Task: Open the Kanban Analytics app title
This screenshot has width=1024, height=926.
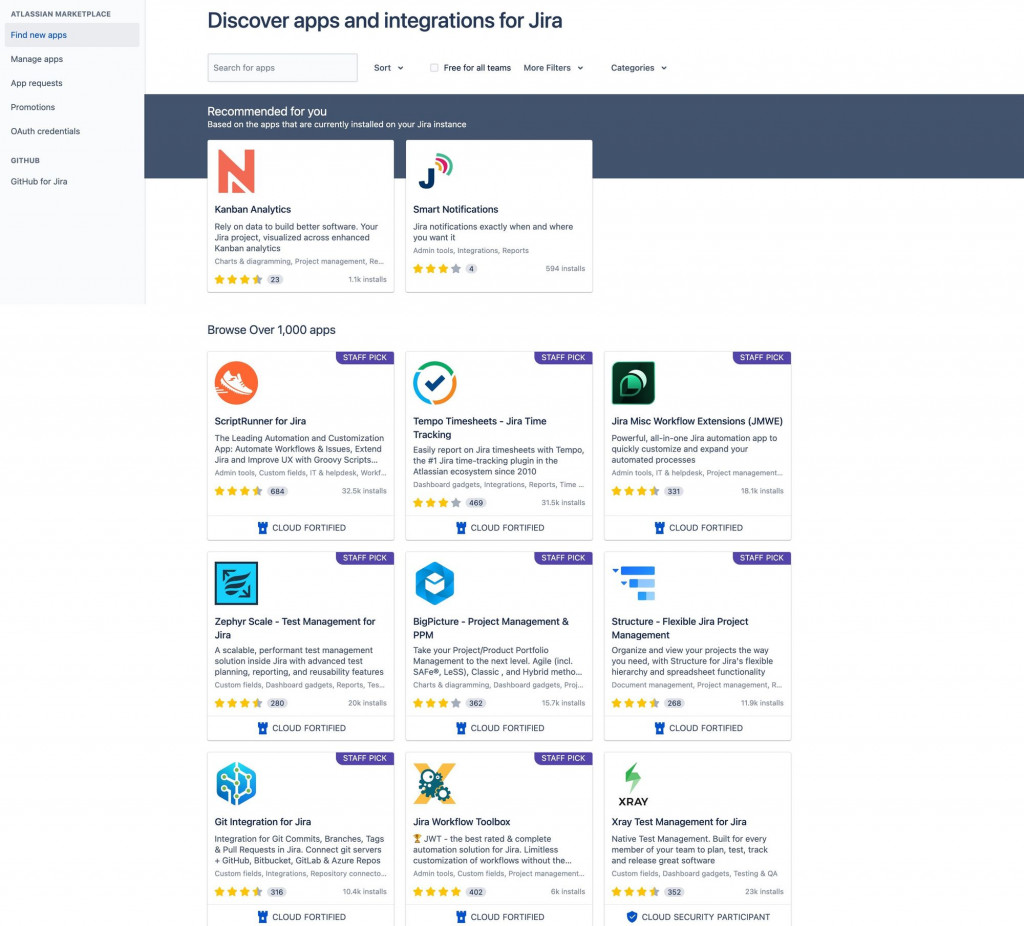Action: tap(253, 210)
